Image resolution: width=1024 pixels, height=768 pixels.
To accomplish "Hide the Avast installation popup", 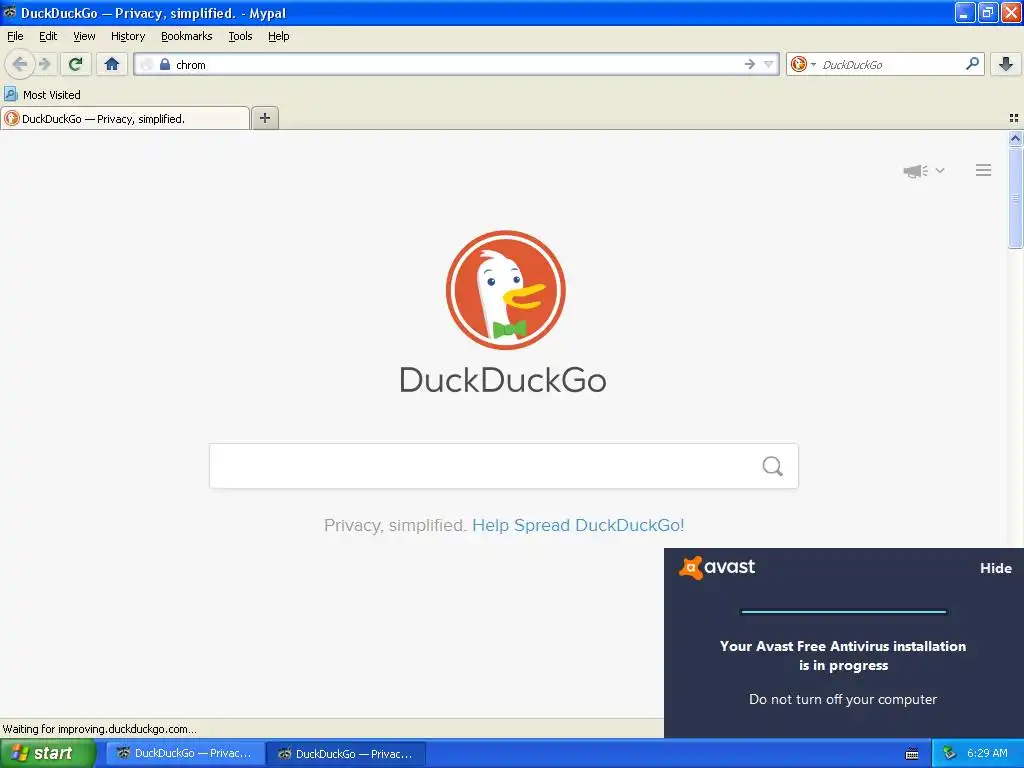I will [x=995, y=568].
